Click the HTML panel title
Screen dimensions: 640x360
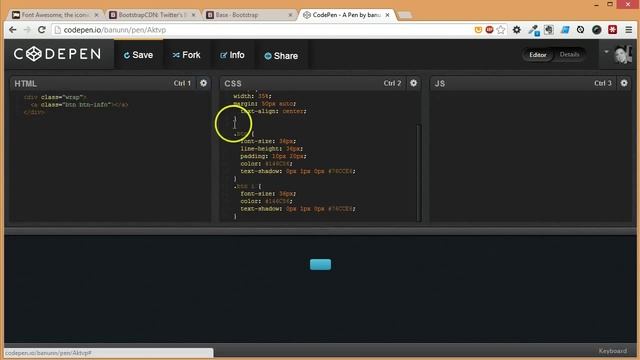click(26, 84)
